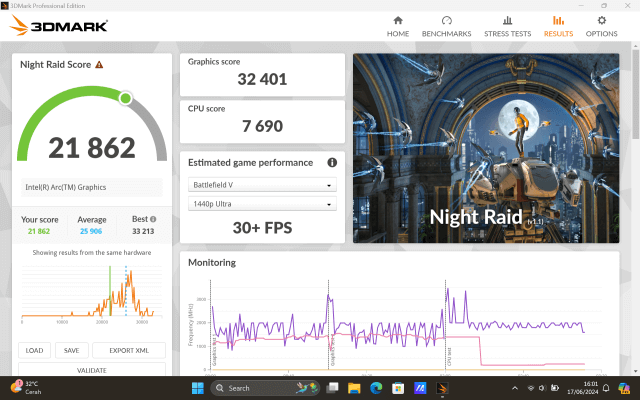Click the score distribution histogram
The image size is (640, 400).
(92, 292)
